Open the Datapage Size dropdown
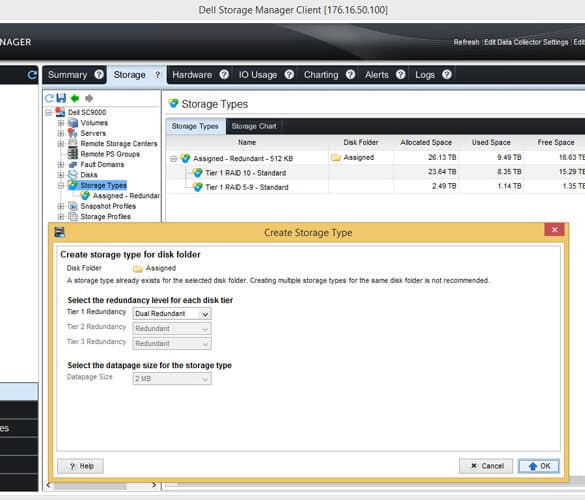This screenshot has height=500, width=585. [172, 379]
